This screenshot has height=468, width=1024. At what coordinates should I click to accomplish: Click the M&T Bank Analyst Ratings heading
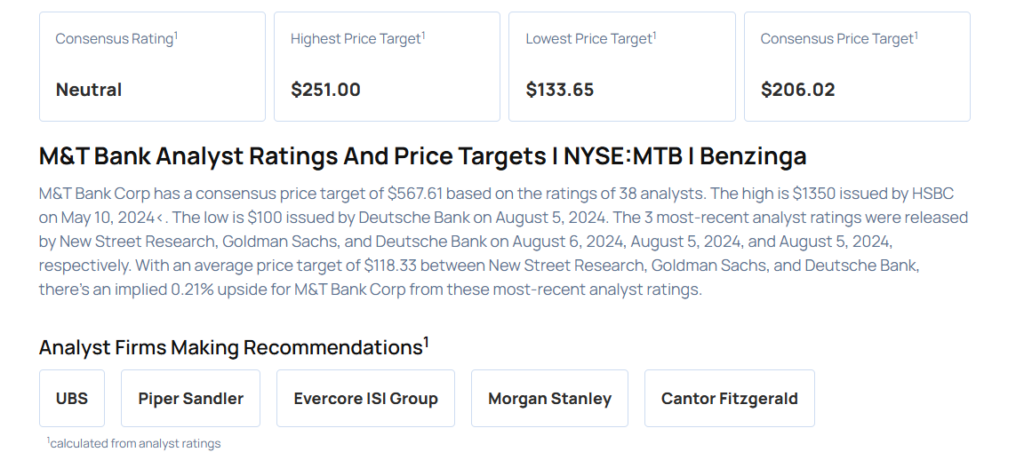[x=422, y=156]
